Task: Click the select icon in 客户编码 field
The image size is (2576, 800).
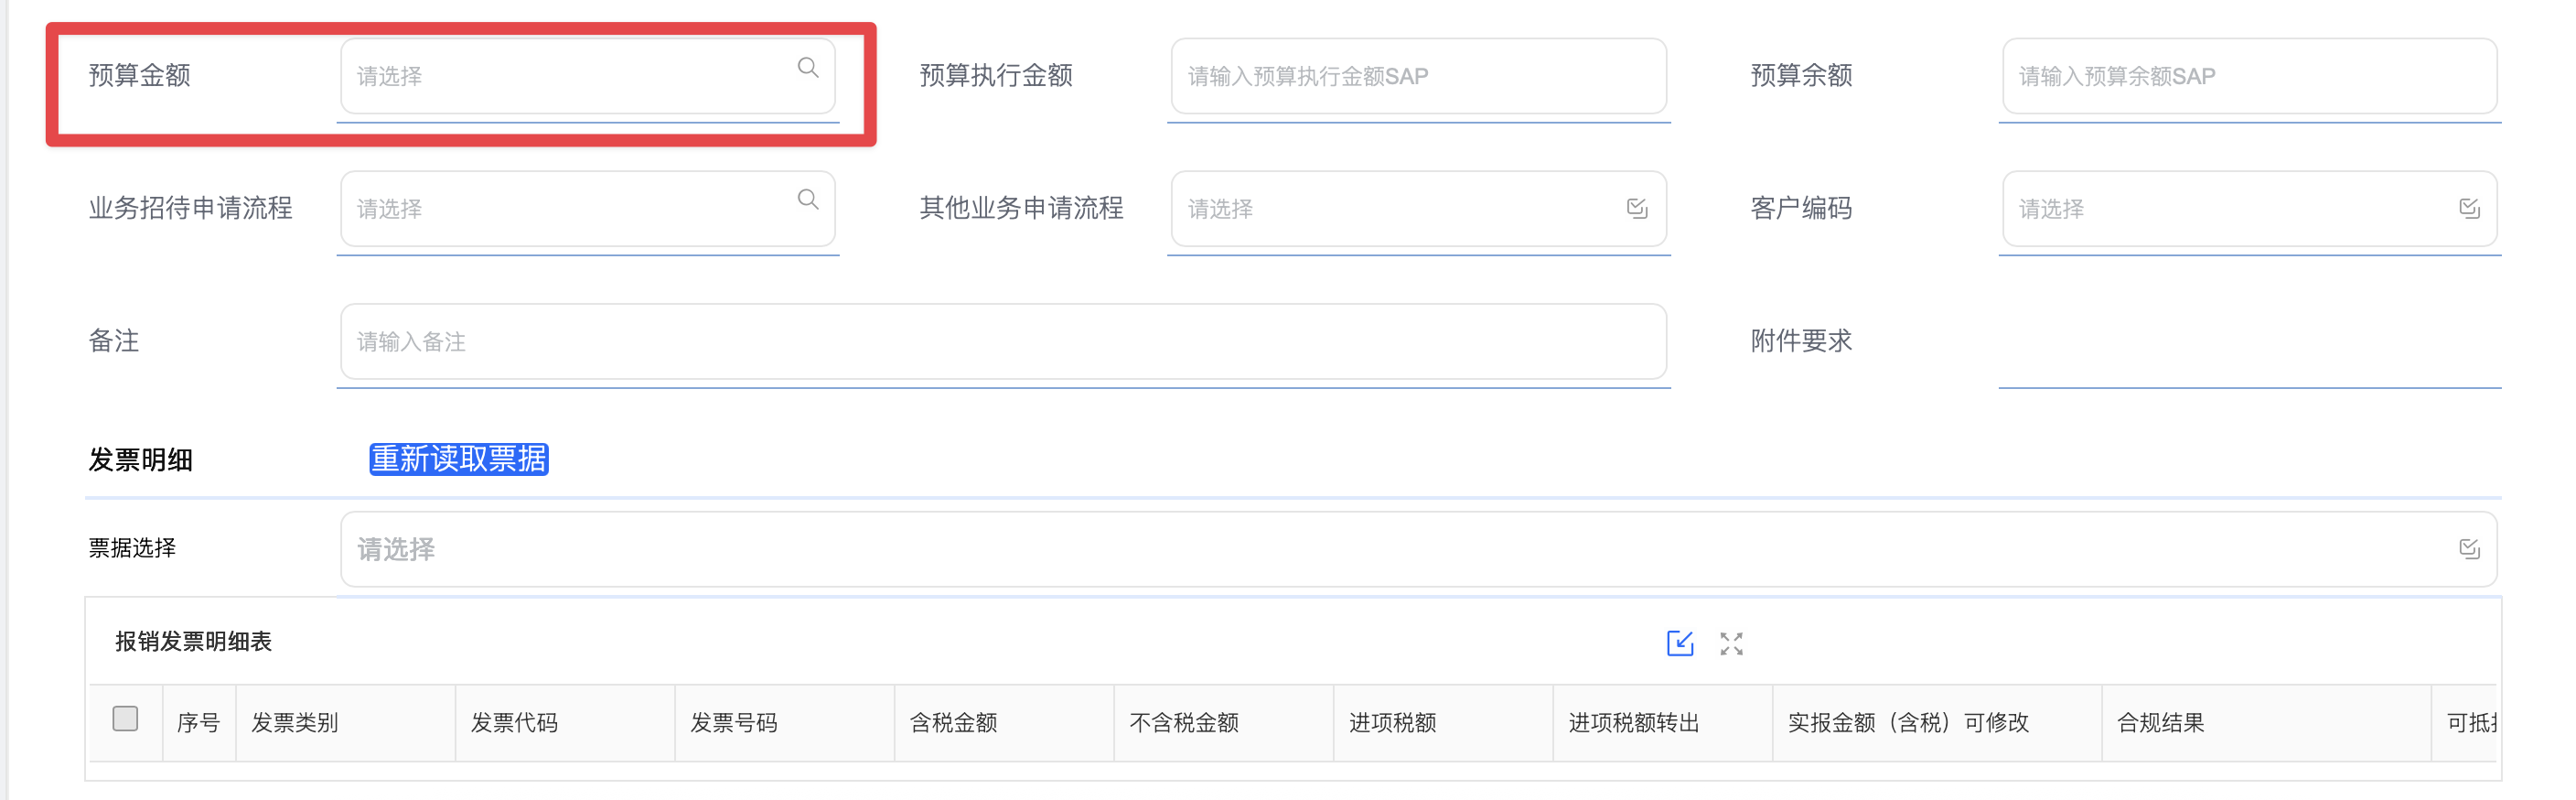Action: pyautogui.click(x=2469, y=208)
